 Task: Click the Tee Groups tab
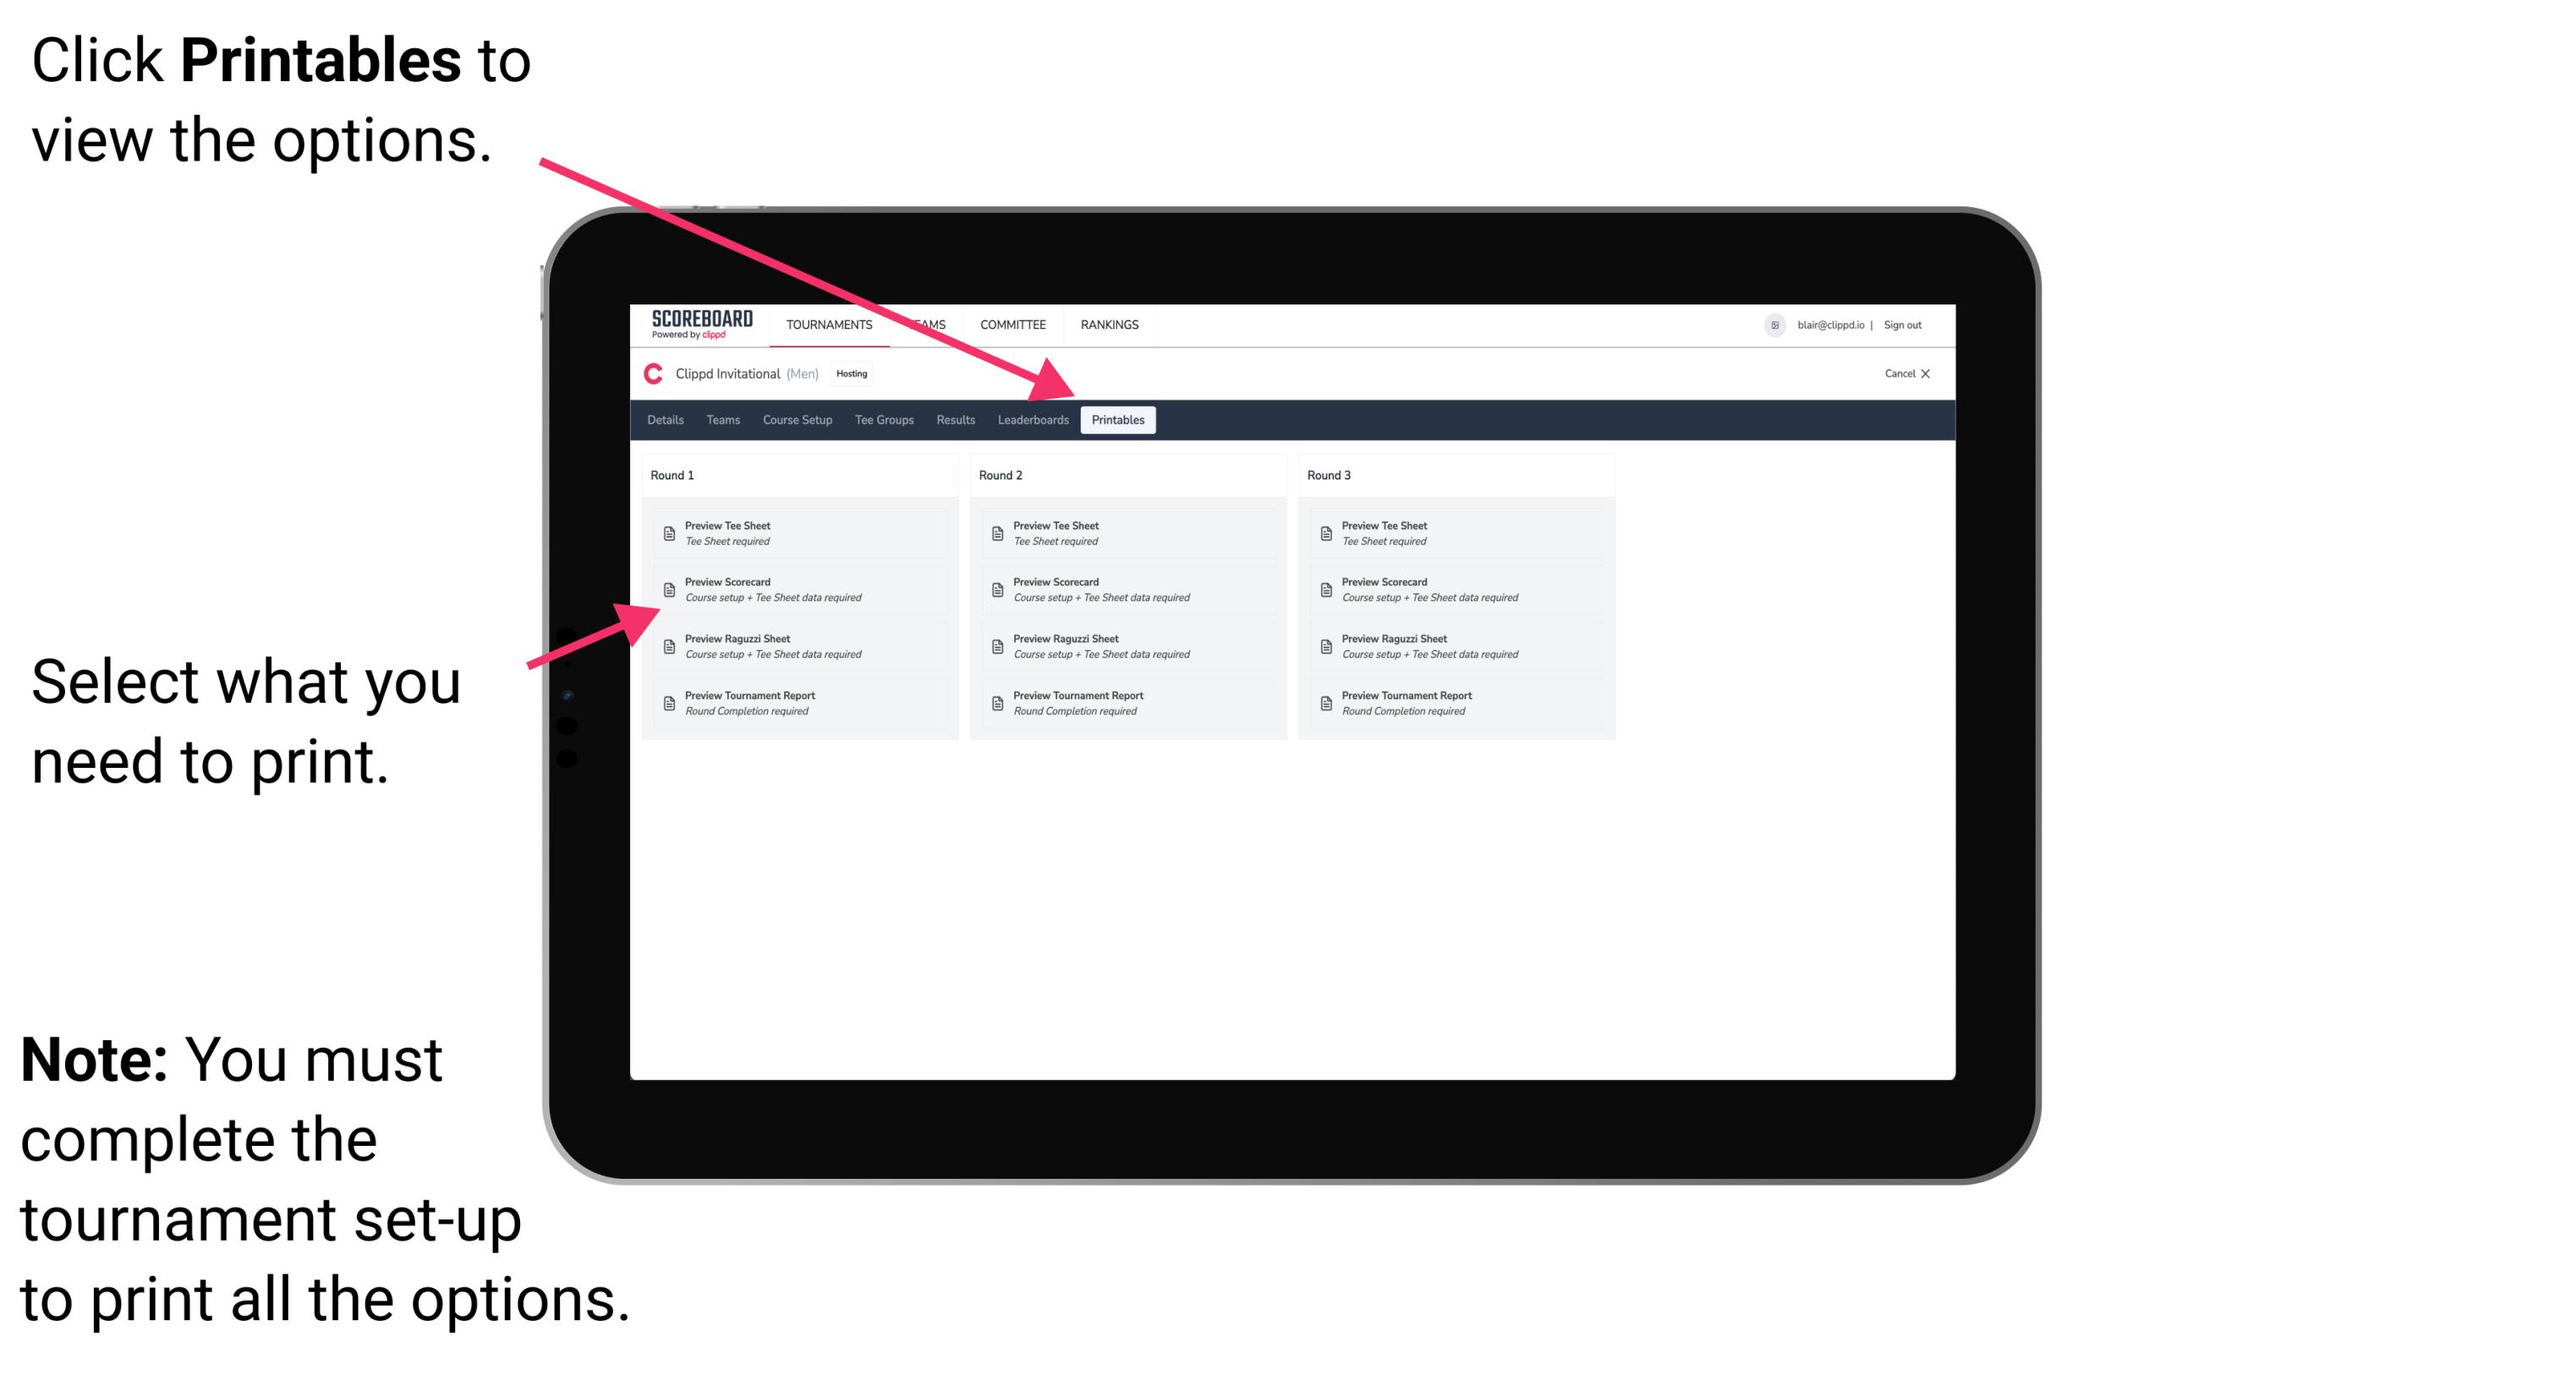pyautogui.click(x=883, y=420)
